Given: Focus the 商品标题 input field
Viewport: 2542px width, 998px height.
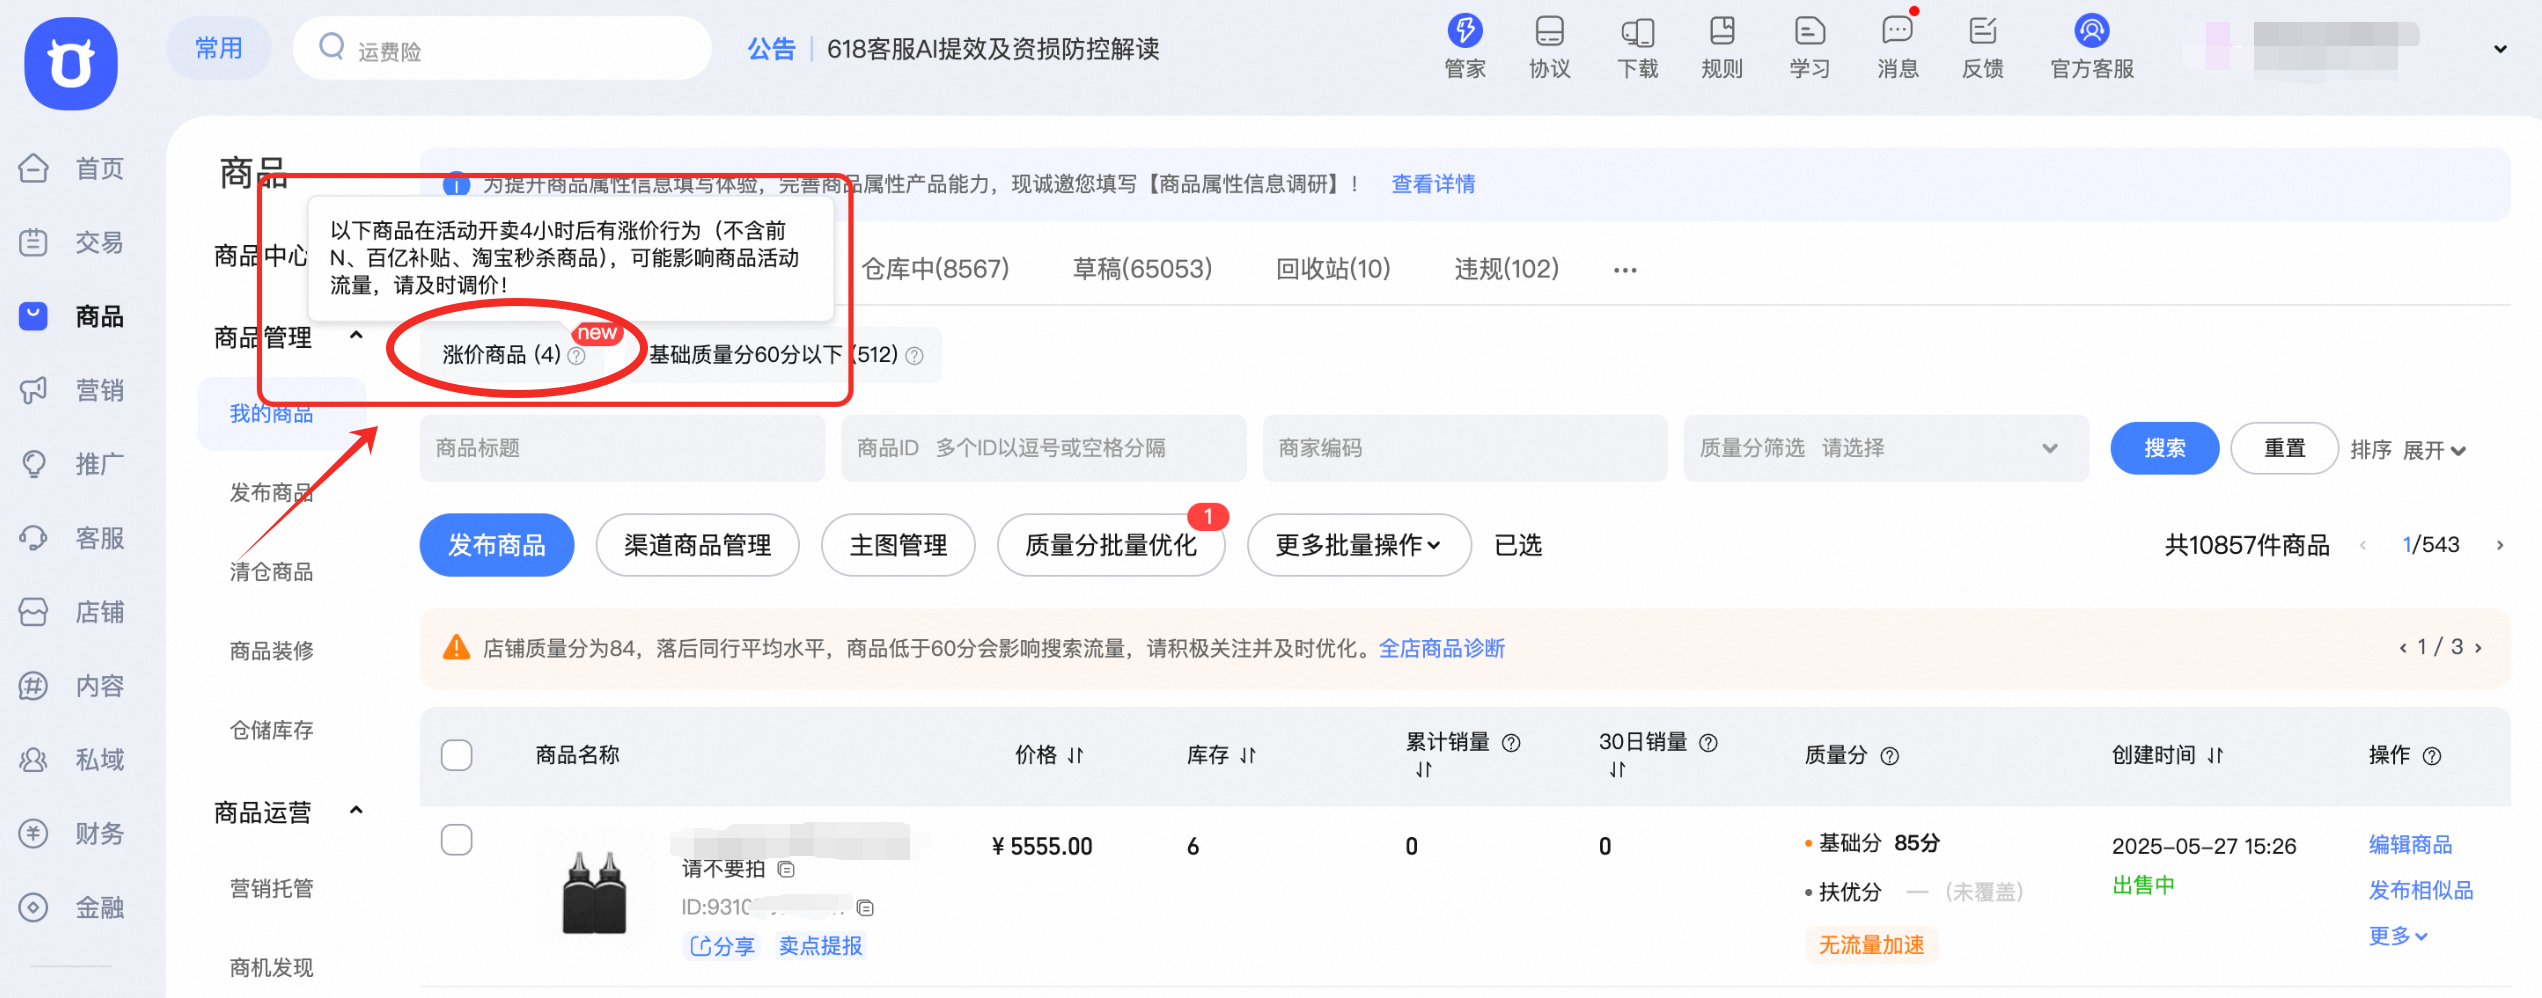Looking at the screenshot, I should pos(622,448).
